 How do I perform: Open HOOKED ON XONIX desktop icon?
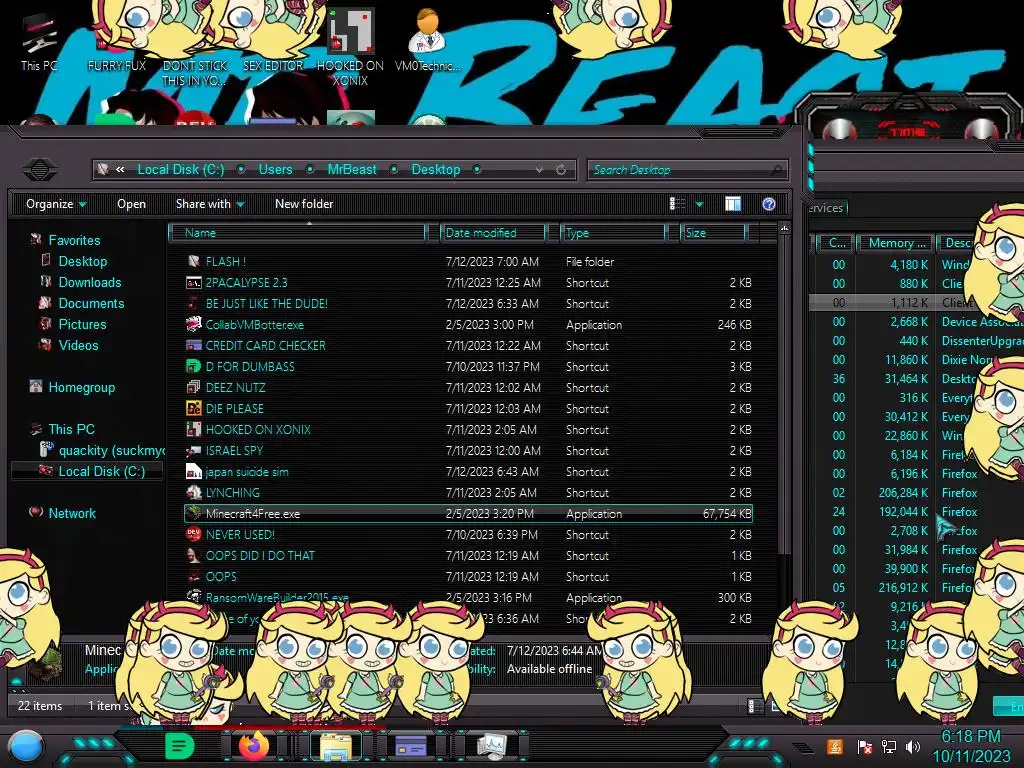pyautogui.click(x=351, y=47)
